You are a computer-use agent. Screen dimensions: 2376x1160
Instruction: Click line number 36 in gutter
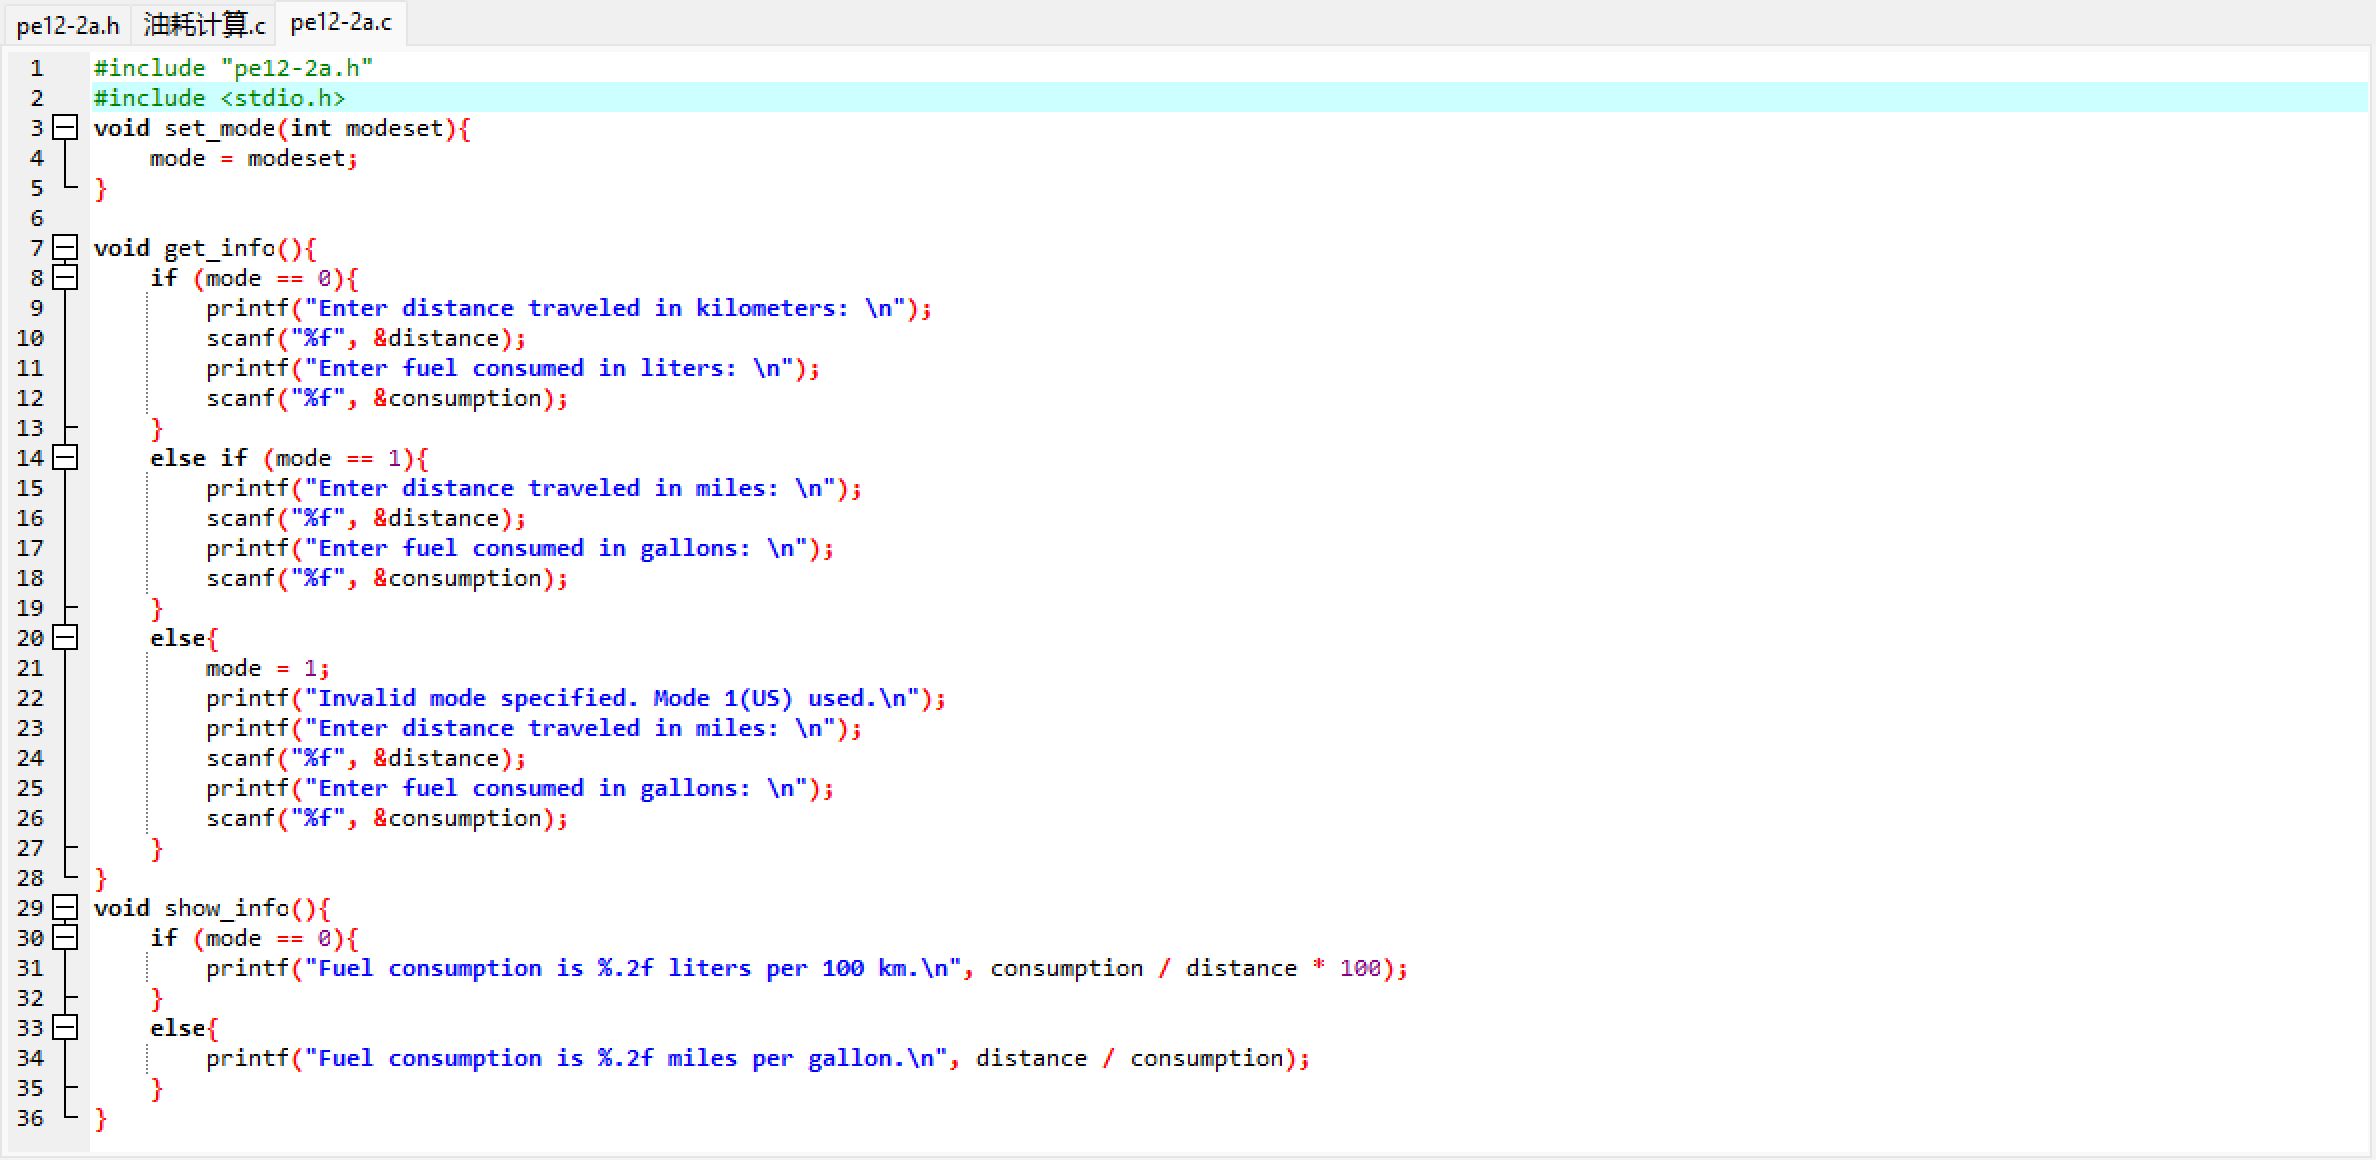pyautogui.click(x=30, y=1118)
